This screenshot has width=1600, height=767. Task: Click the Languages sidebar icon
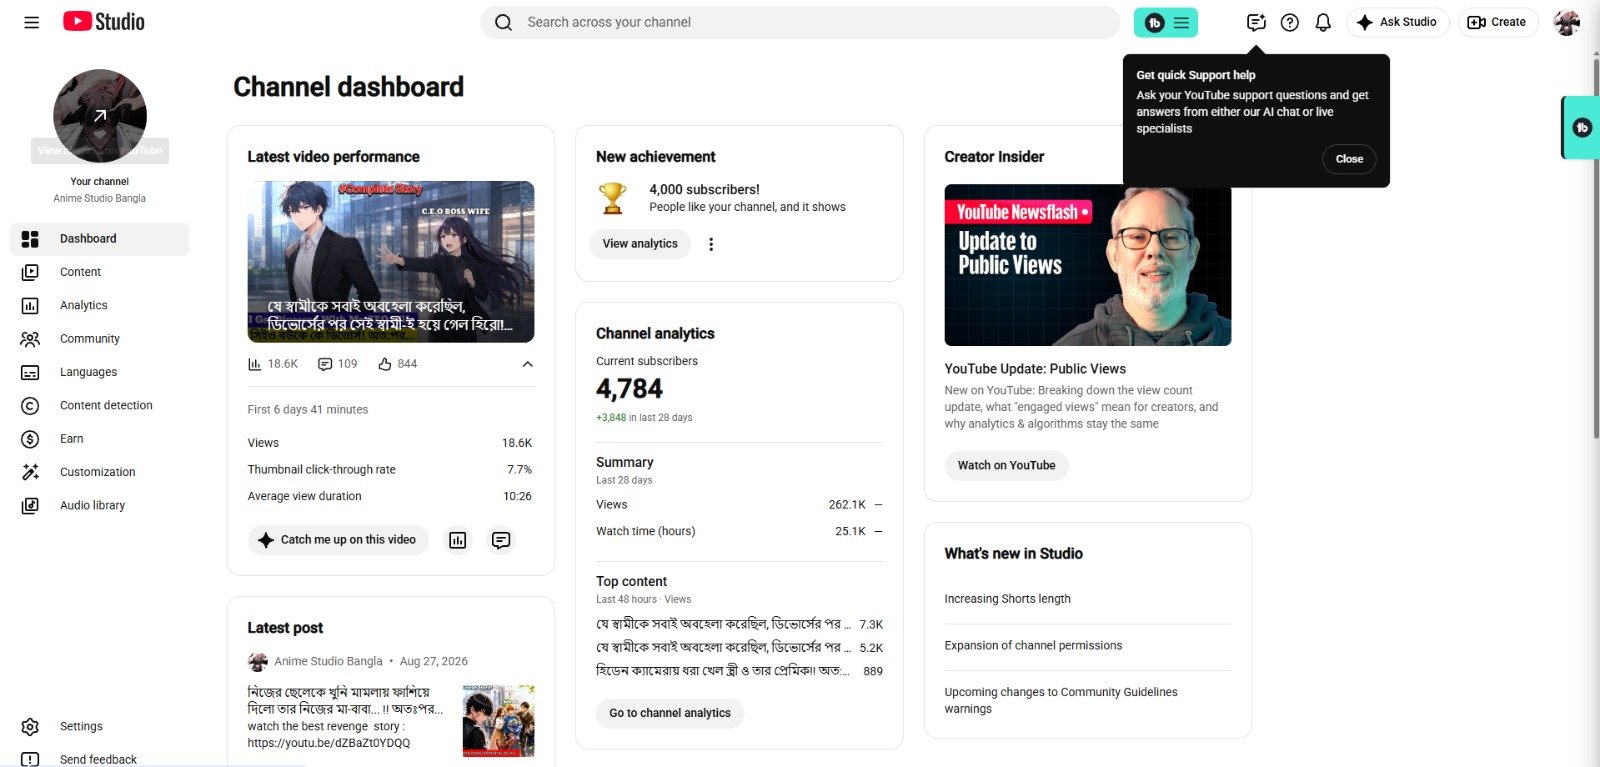click(x=30, y=372)
